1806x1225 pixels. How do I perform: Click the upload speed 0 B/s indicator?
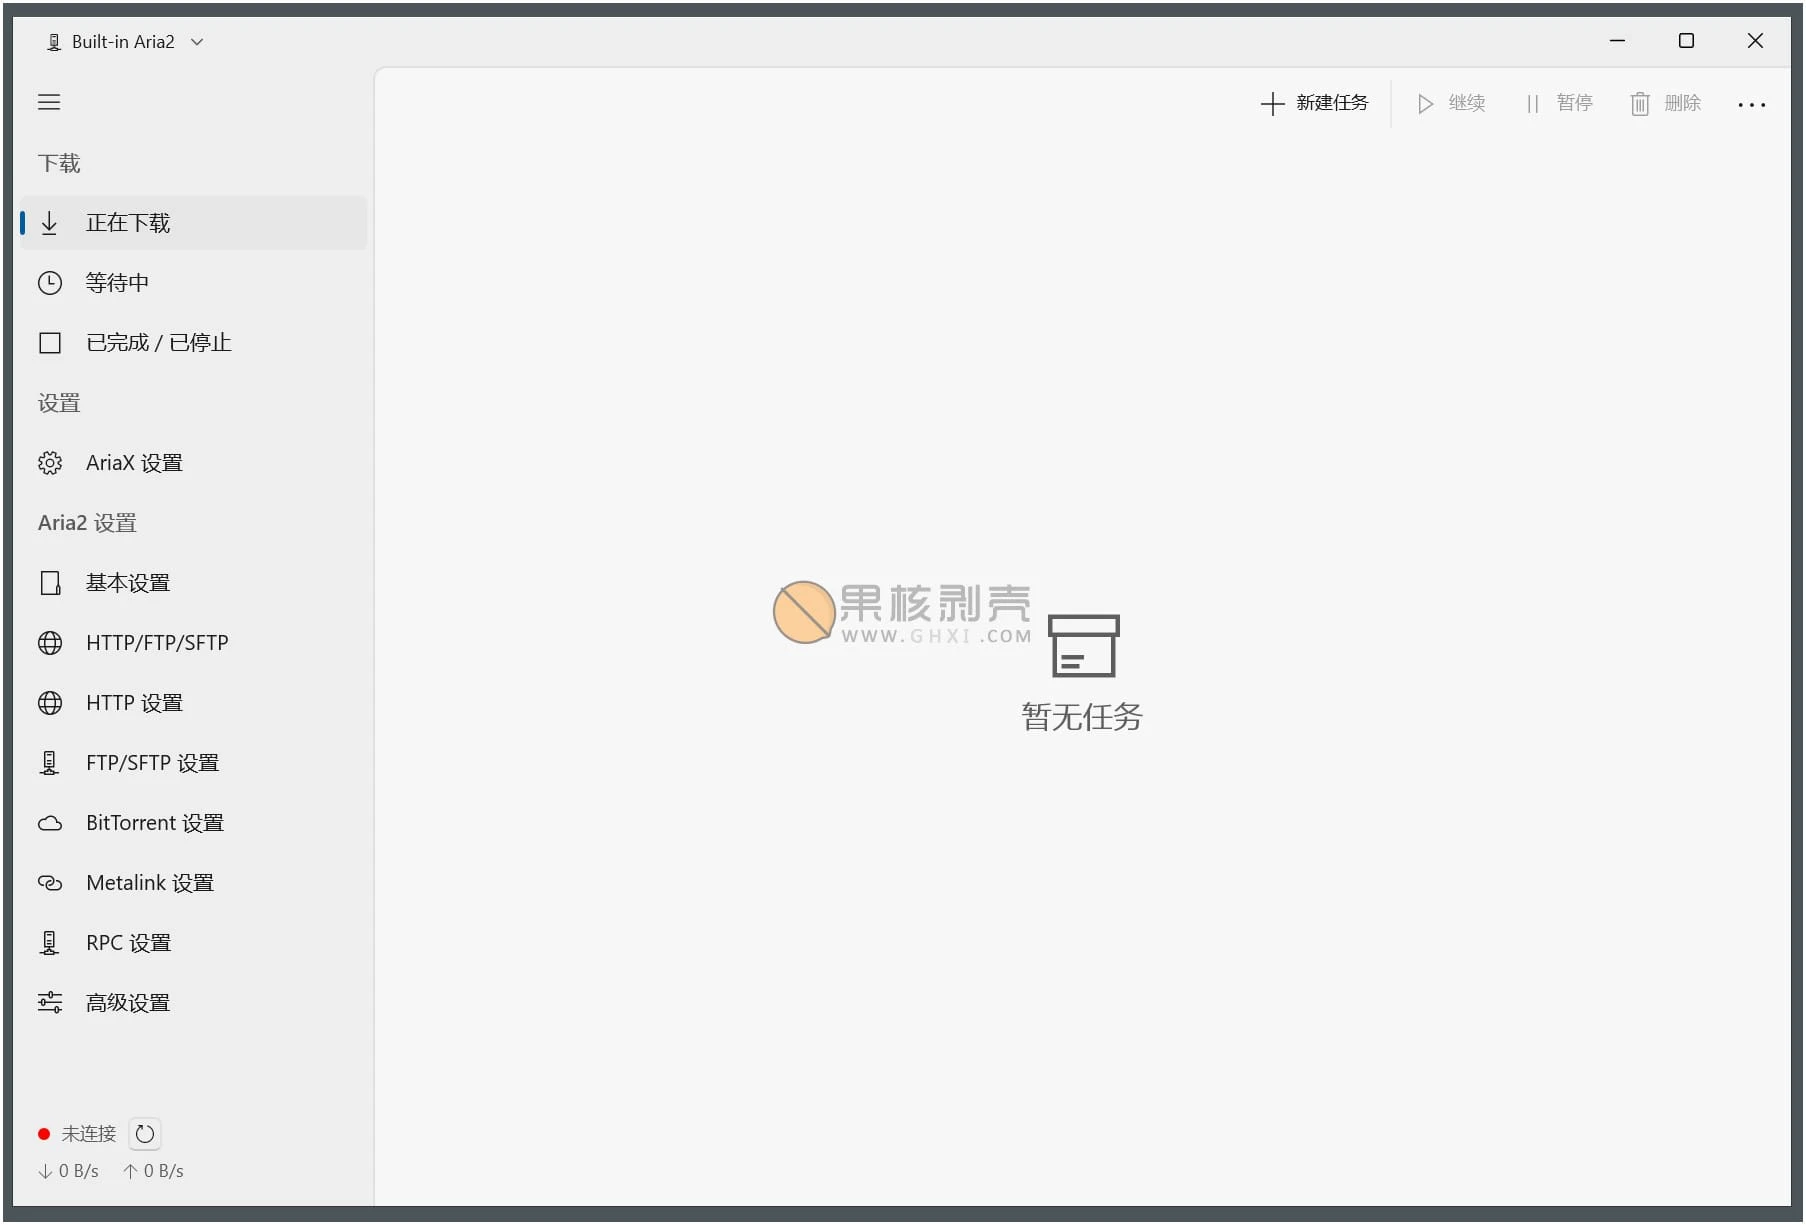(x=154, y=1171)
